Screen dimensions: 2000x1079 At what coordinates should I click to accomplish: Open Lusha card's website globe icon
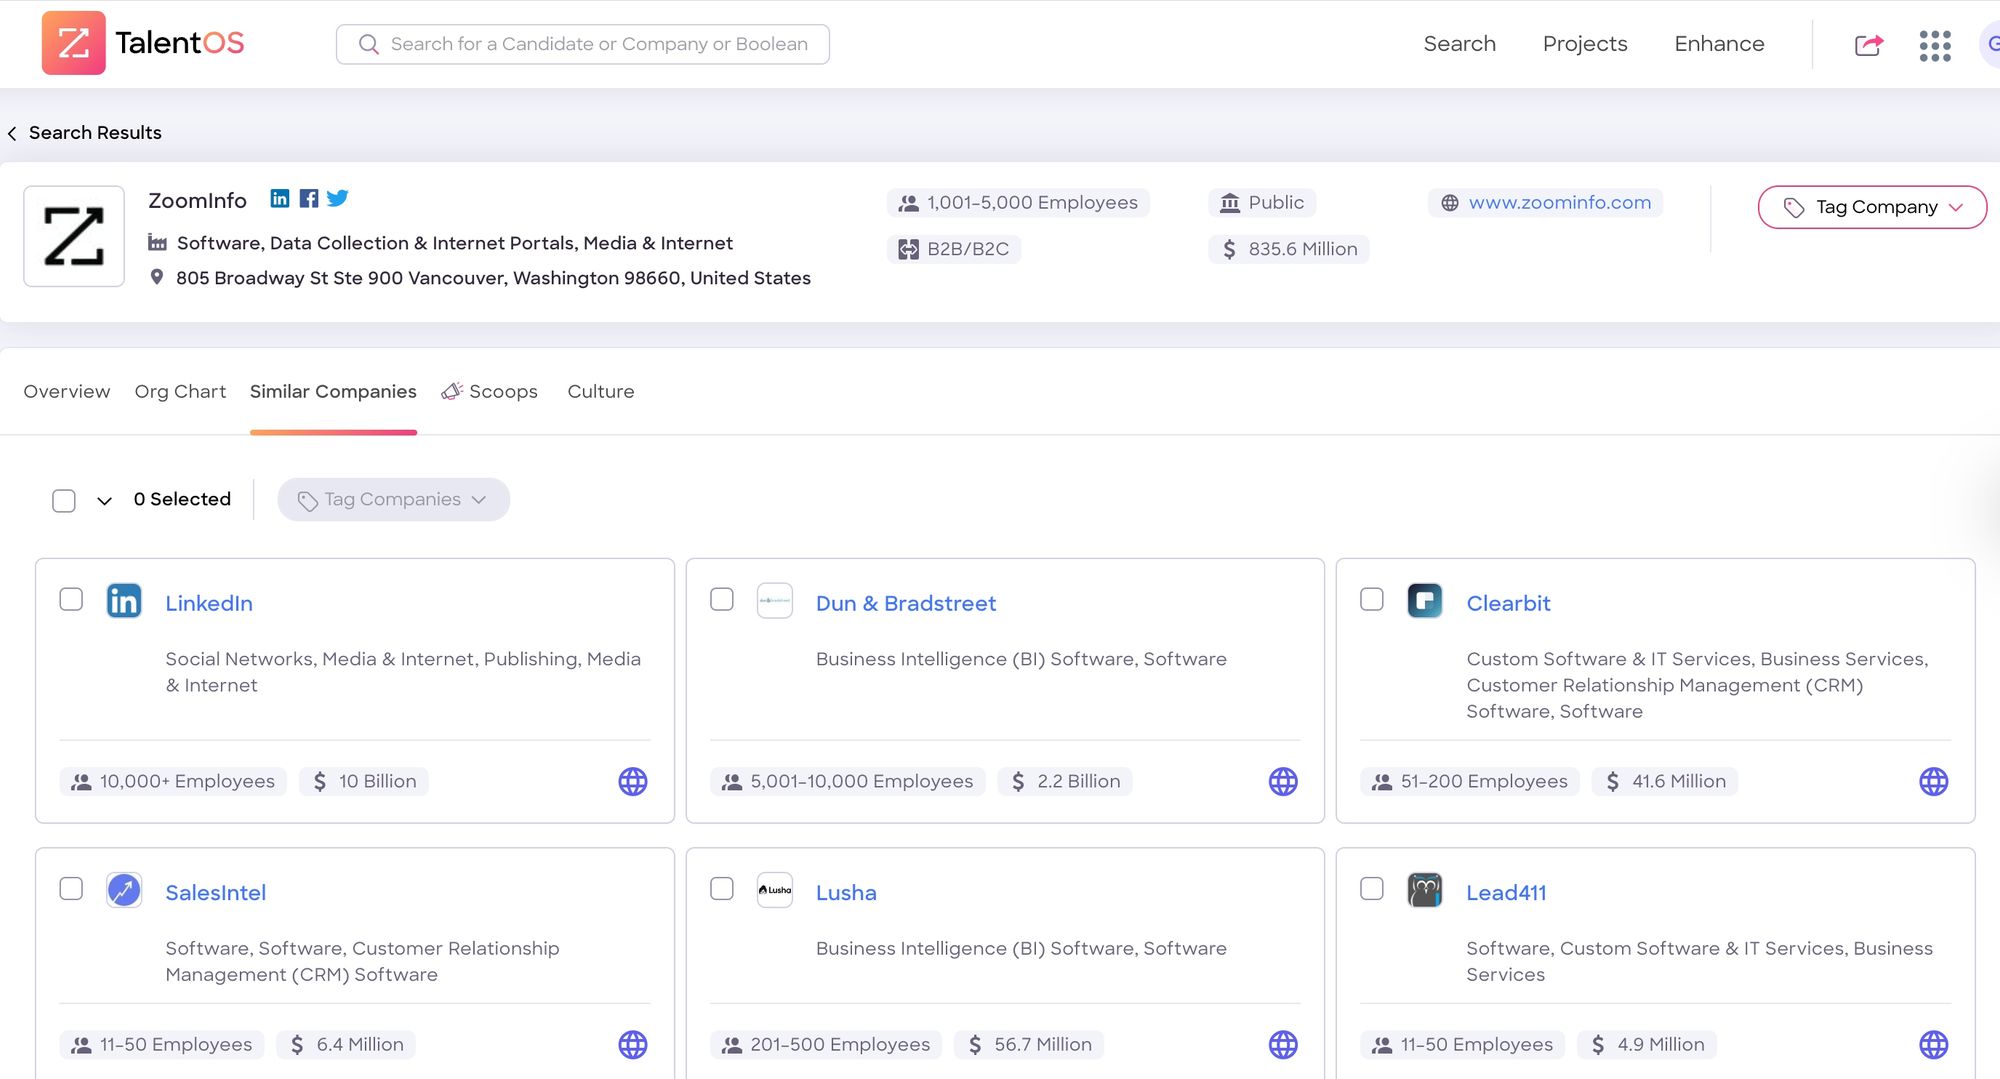tap(1283, 1045)
